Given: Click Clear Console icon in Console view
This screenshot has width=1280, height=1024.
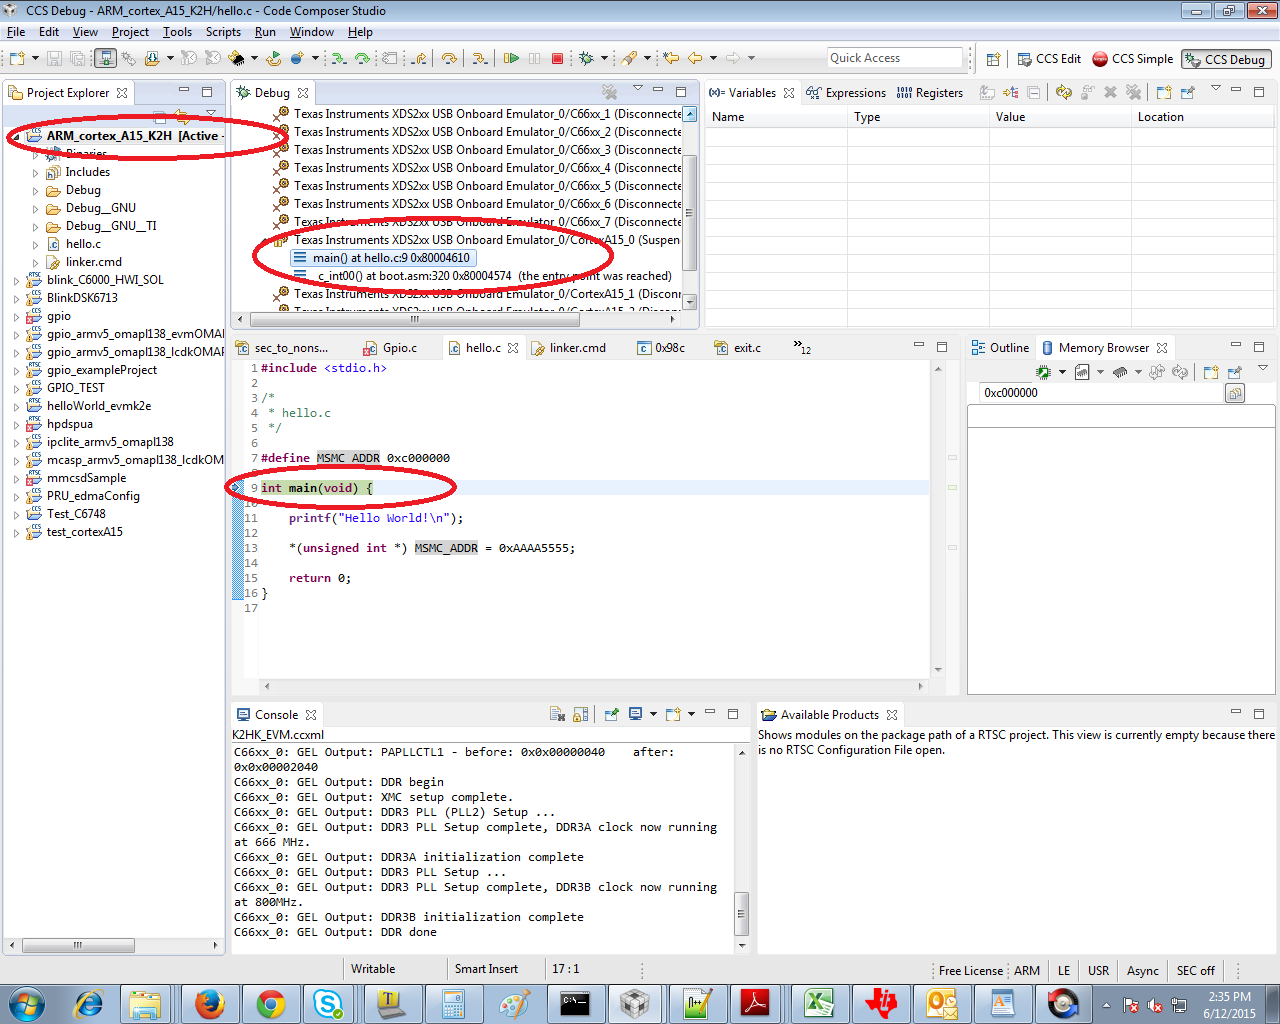Looking at the screenshot, I should click(x=557, y=714).
